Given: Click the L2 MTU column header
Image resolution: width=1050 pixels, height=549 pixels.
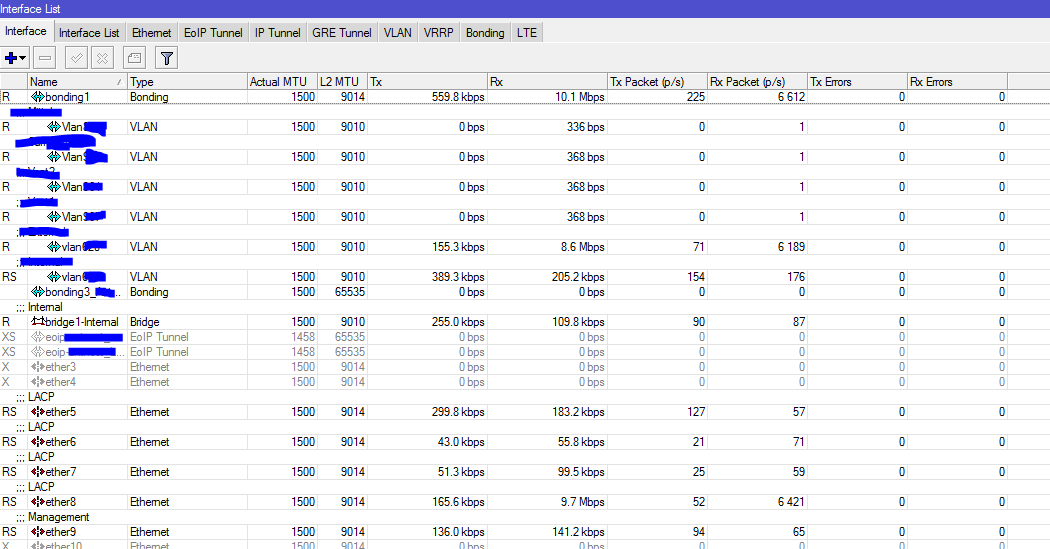Looking at the screenshot, I should click(342, 82).
